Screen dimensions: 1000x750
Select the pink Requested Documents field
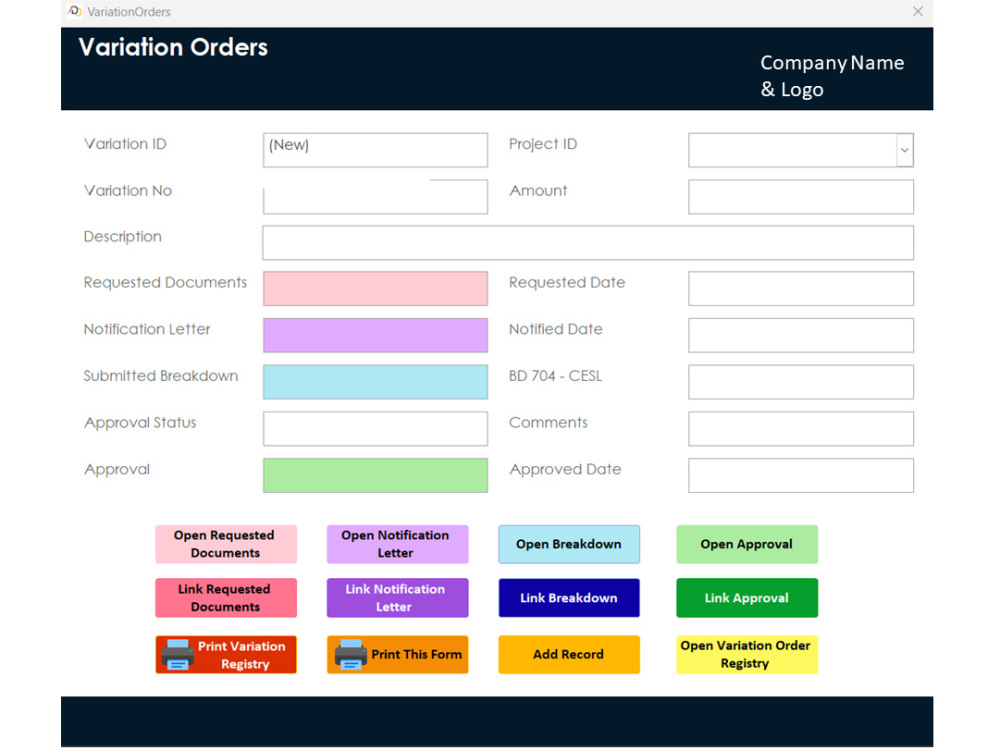point(375,288)
